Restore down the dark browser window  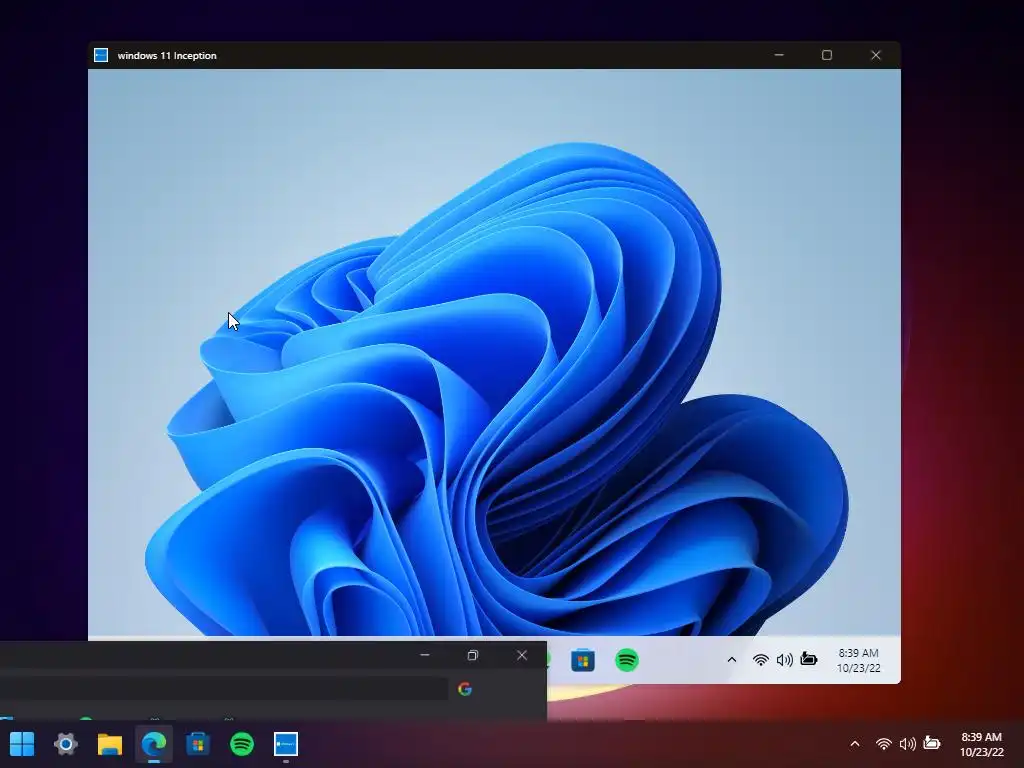point(473,655)
